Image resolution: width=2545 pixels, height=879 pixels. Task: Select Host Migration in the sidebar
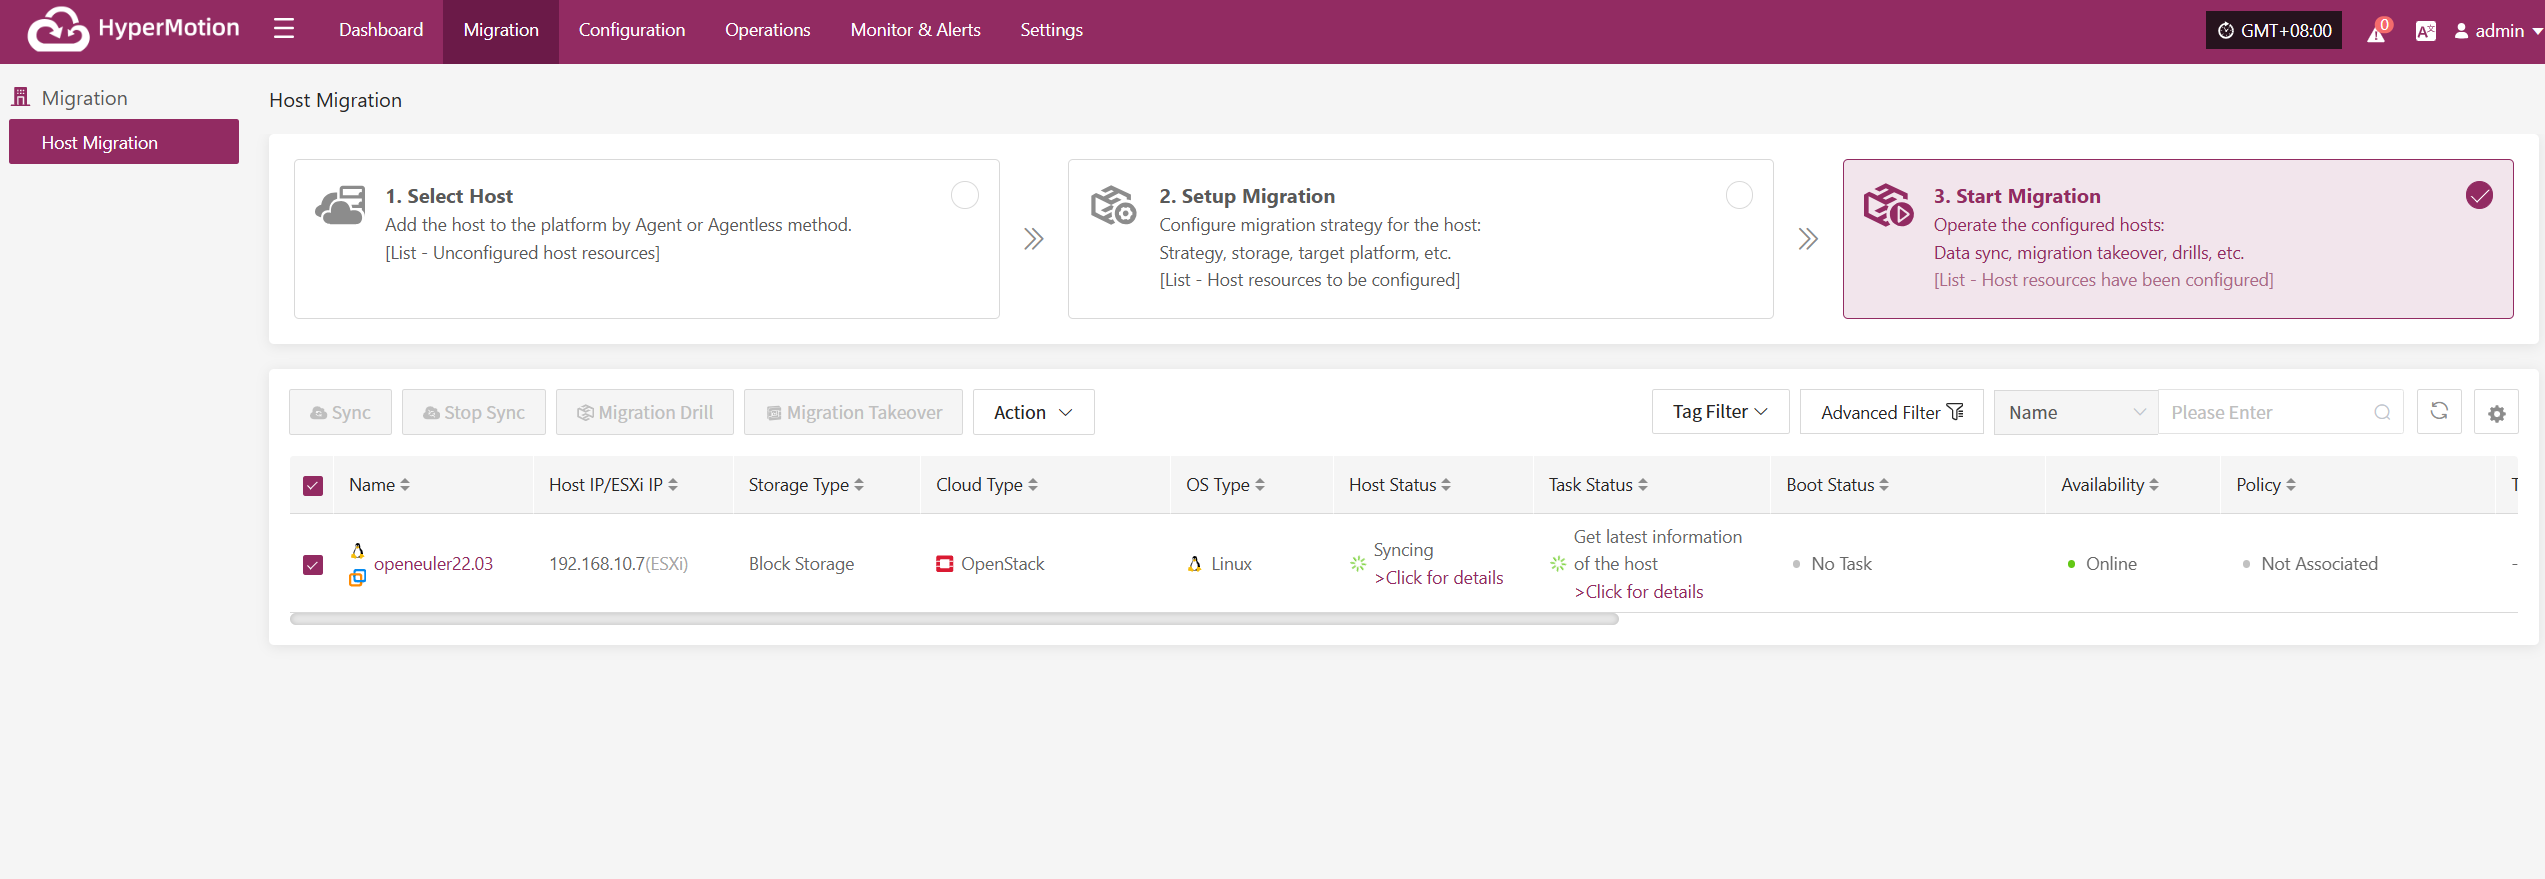pos(124,142)
